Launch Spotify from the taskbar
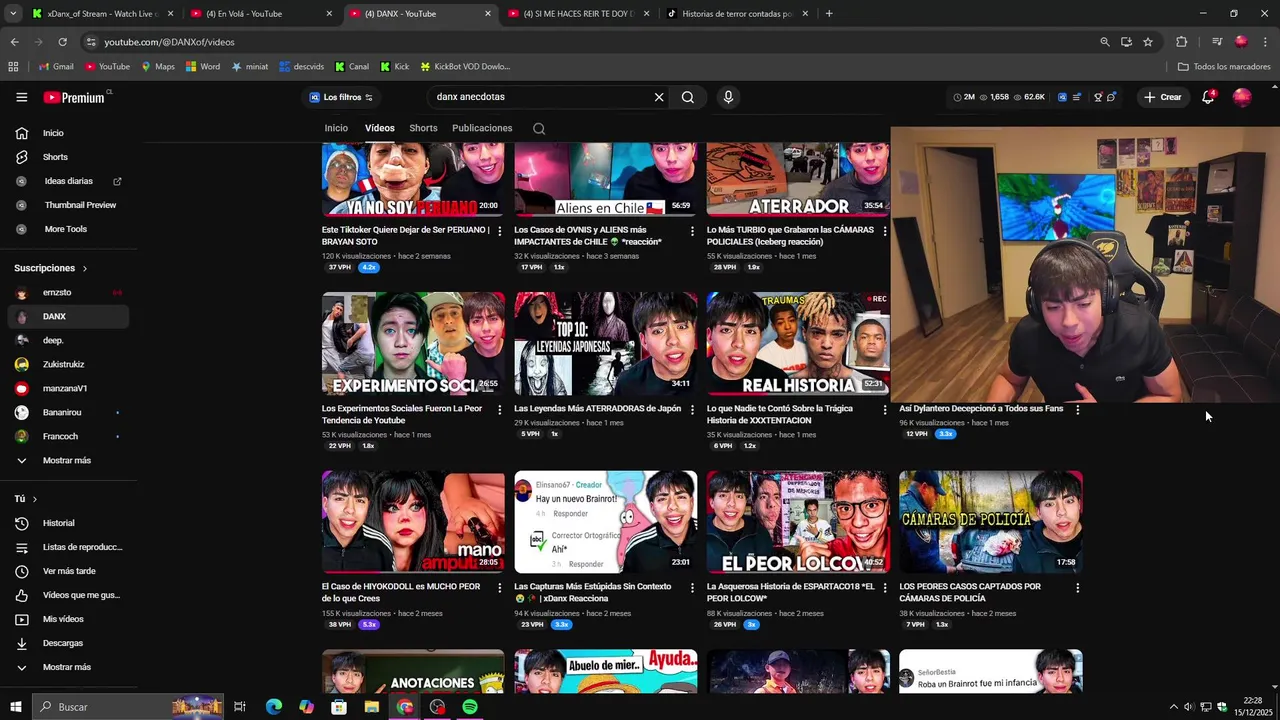1280x720 pixels. pos(470,707)
